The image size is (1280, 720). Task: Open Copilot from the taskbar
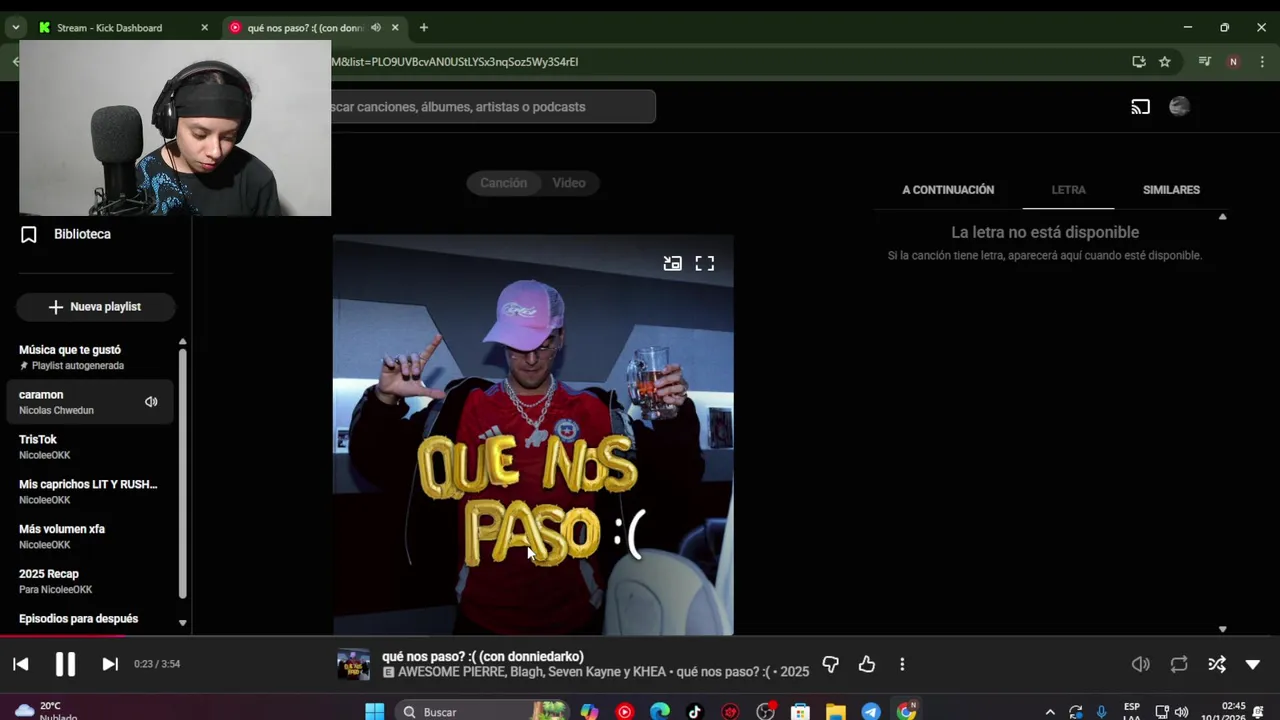click(x=589, y=712)
